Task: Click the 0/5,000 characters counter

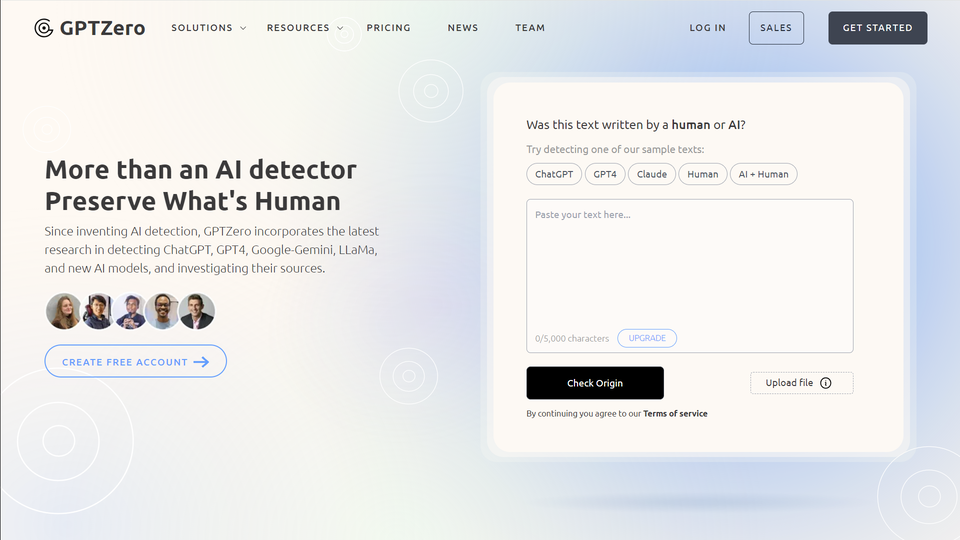Action: (572, 339)
